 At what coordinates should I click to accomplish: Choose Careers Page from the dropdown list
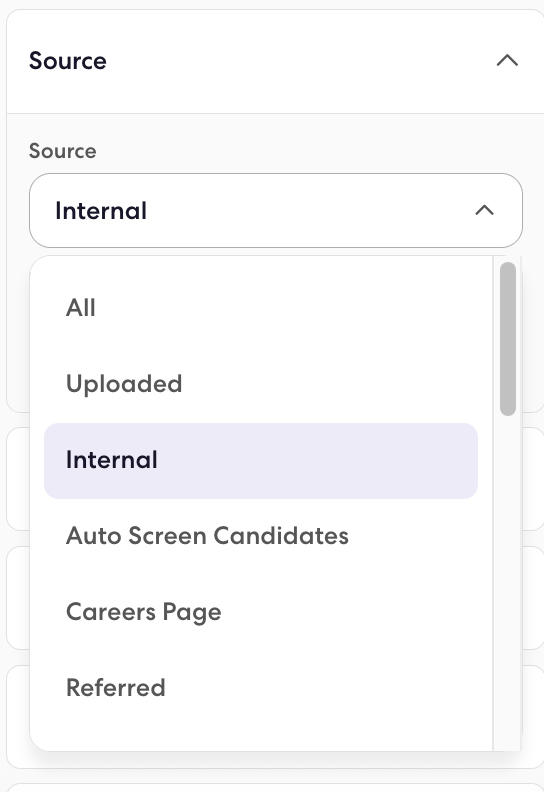coord(261,612)
